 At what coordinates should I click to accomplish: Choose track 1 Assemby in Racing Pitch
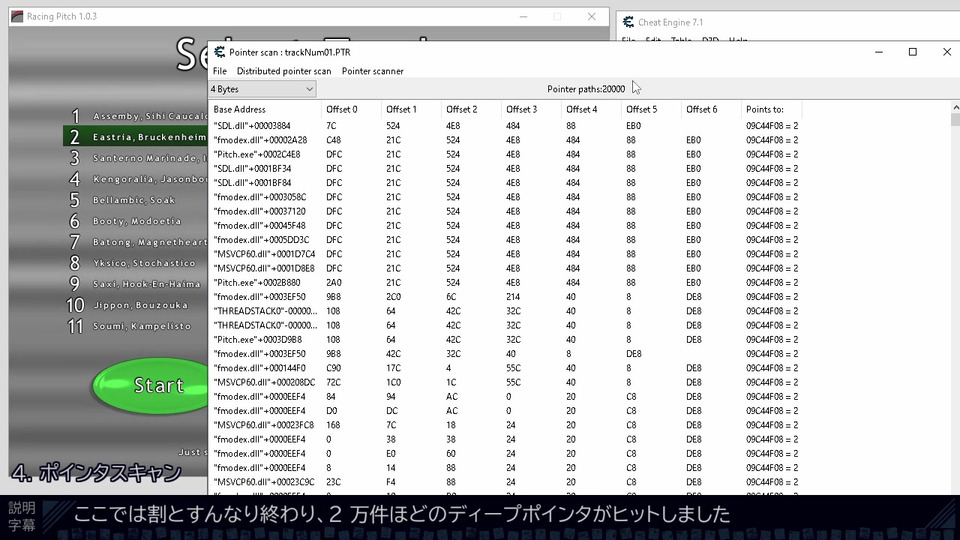(136, 116)
